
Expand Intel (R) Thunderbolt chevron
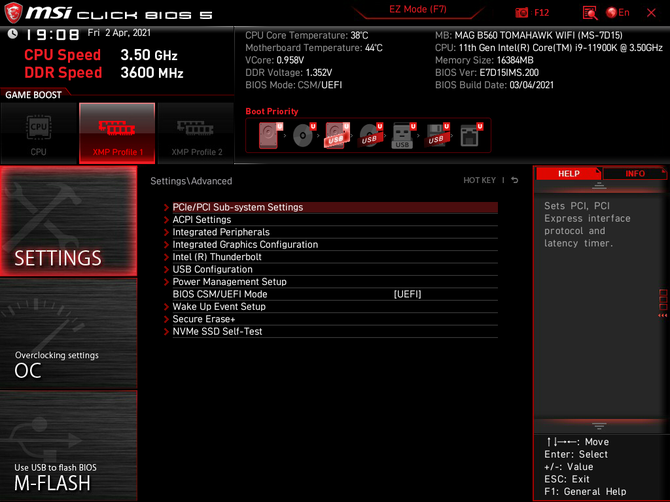[167, 257]
